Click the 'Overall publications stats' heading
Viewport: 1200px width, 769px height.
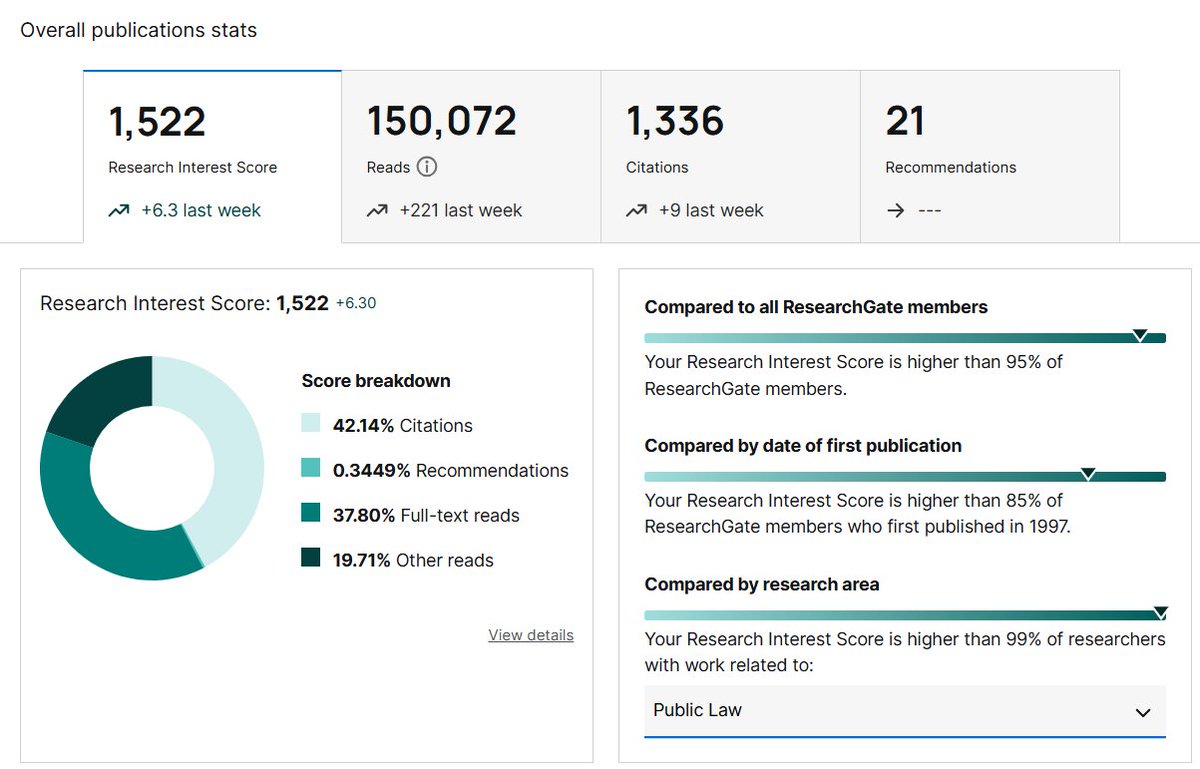tap(139, 30)
